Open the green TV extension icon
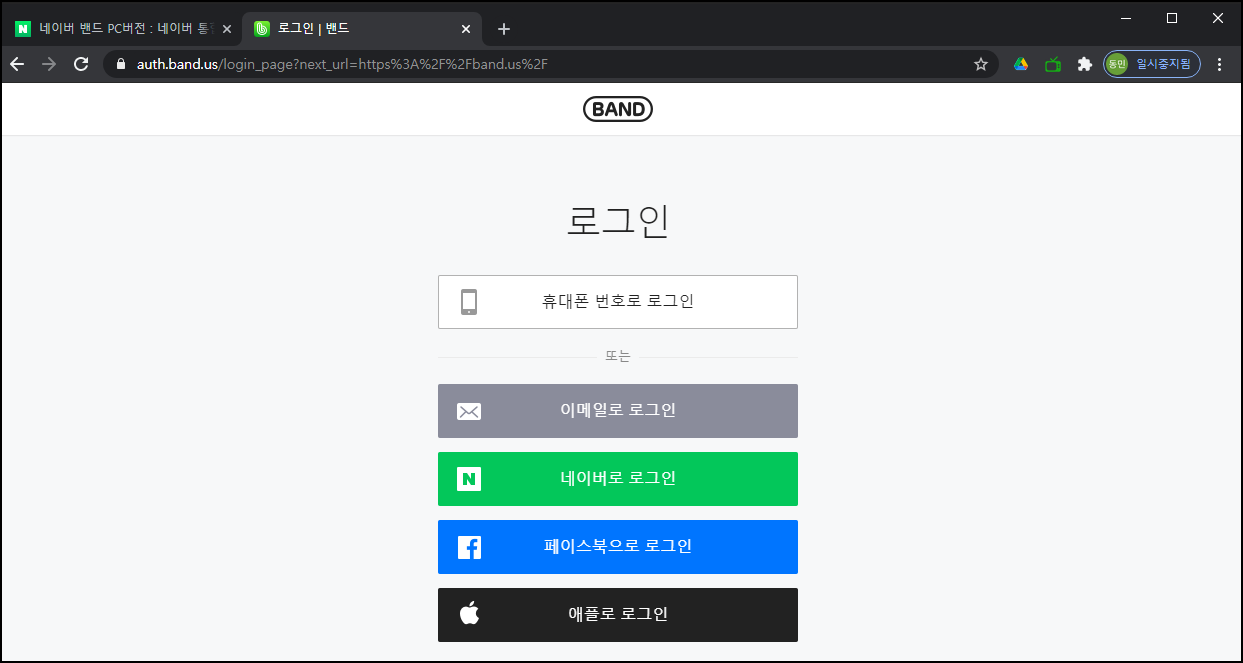Viewport: 1243px width, 663px height. click(1053, 64)
